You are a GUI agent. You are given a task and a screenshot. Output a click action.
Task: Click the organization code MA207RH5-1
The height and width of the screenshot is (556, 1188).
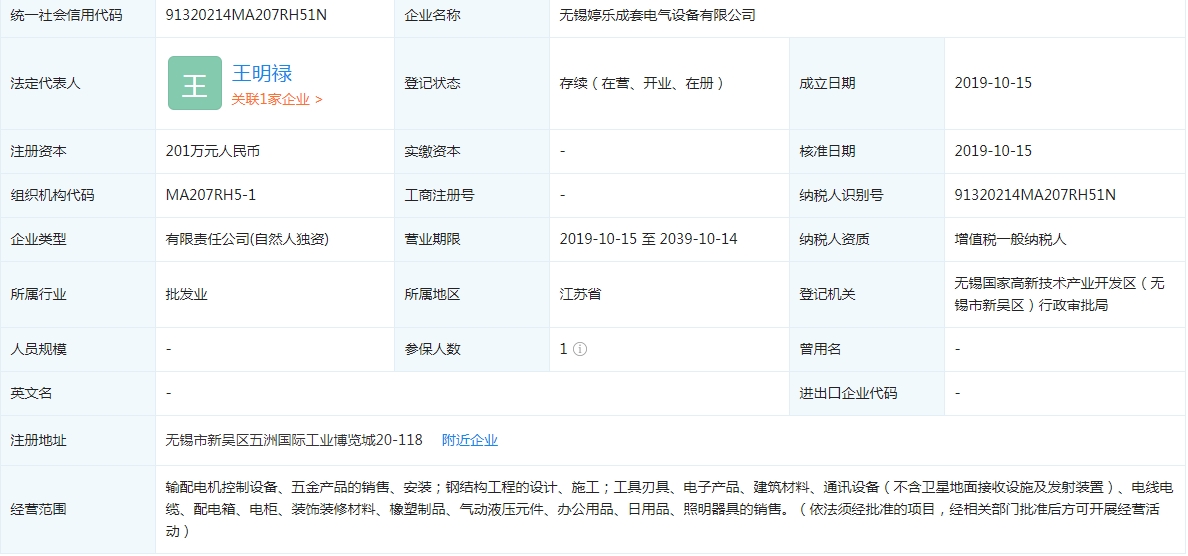pos(211,195)
